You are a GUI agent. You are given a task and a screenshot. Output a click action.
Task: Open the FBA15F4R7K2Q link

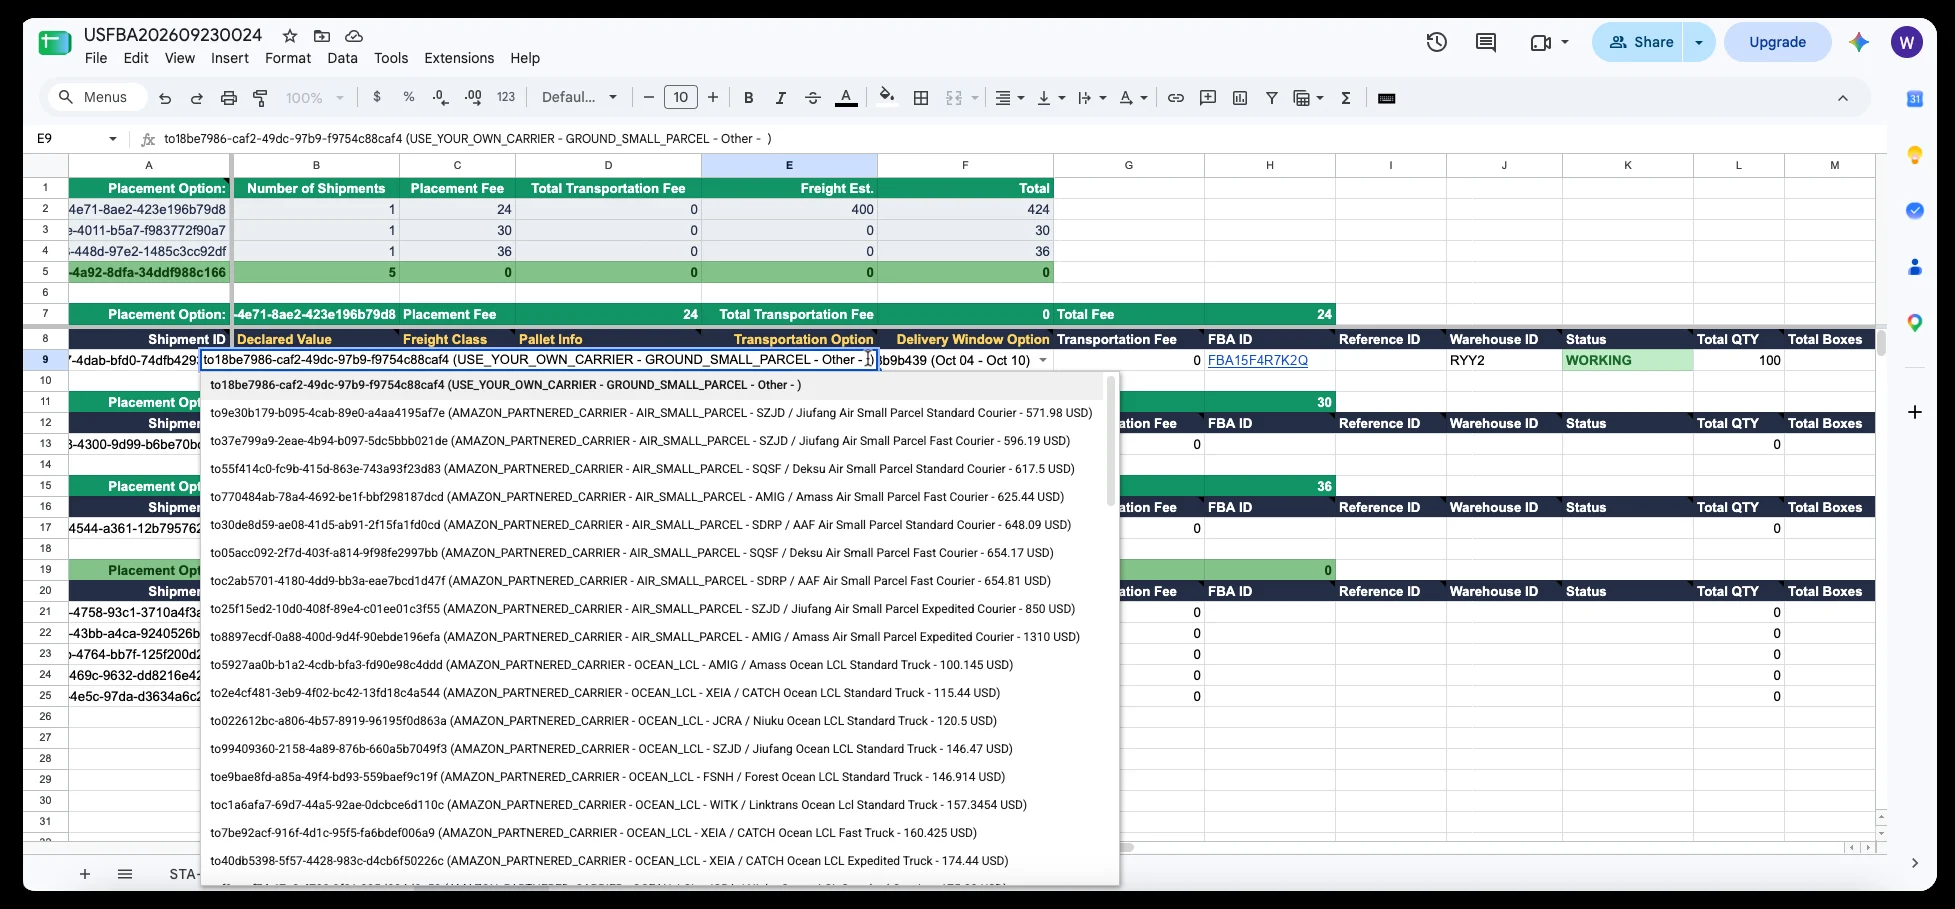tap(1258, 360)
